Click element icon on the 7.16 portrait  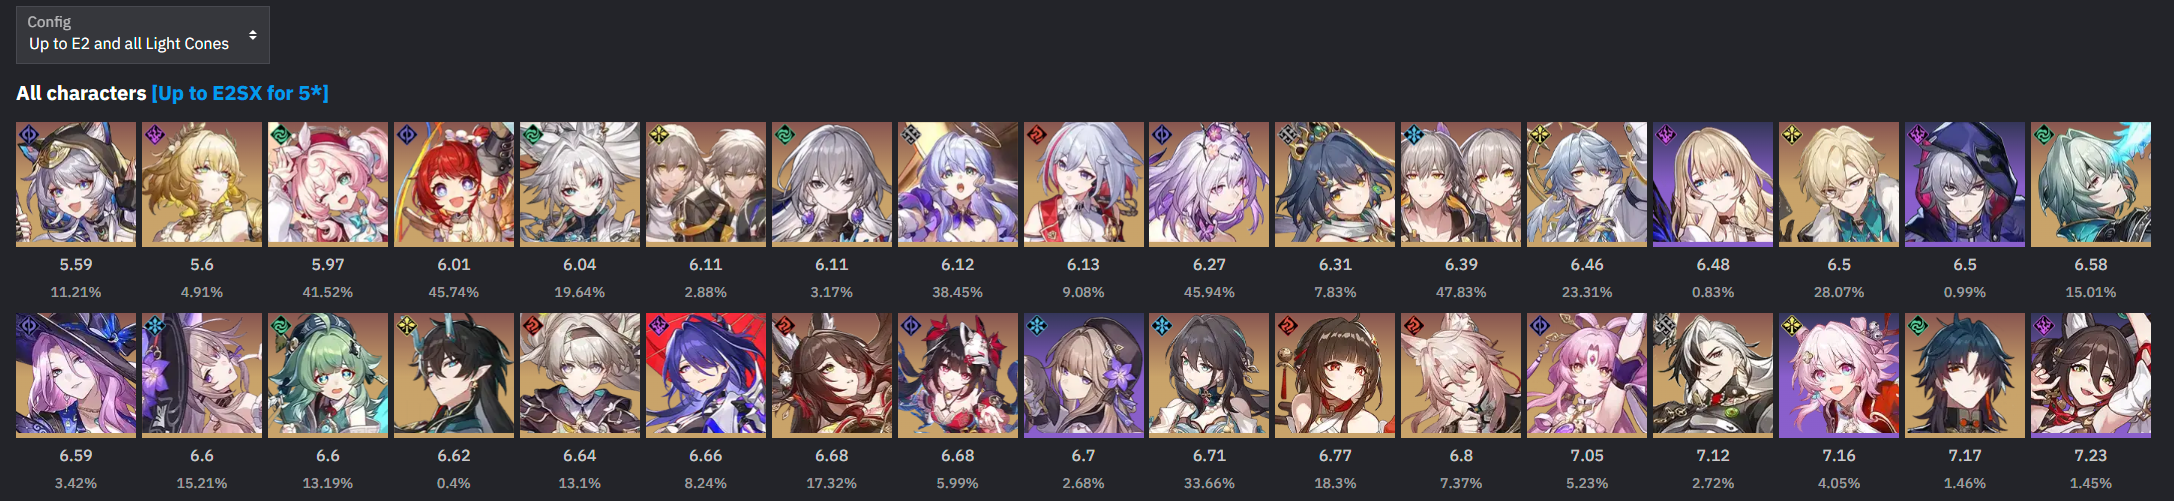1792,326
